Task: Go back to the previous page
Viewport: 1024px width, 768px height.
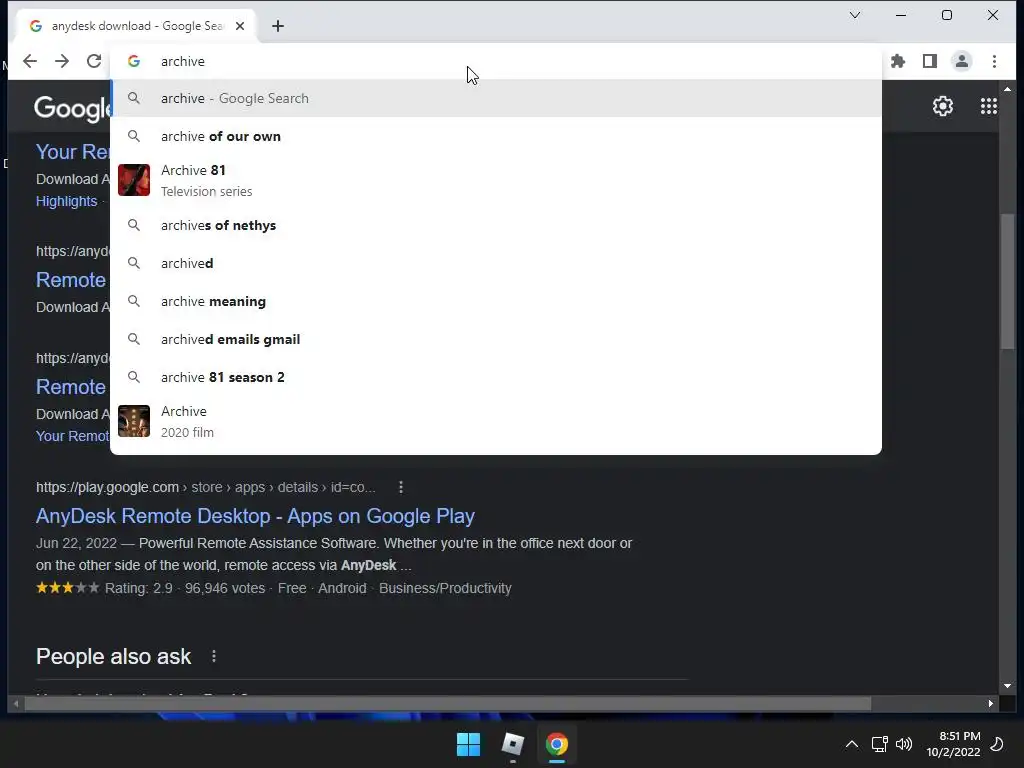Action: pyautogui.click(x=30, y=61)
